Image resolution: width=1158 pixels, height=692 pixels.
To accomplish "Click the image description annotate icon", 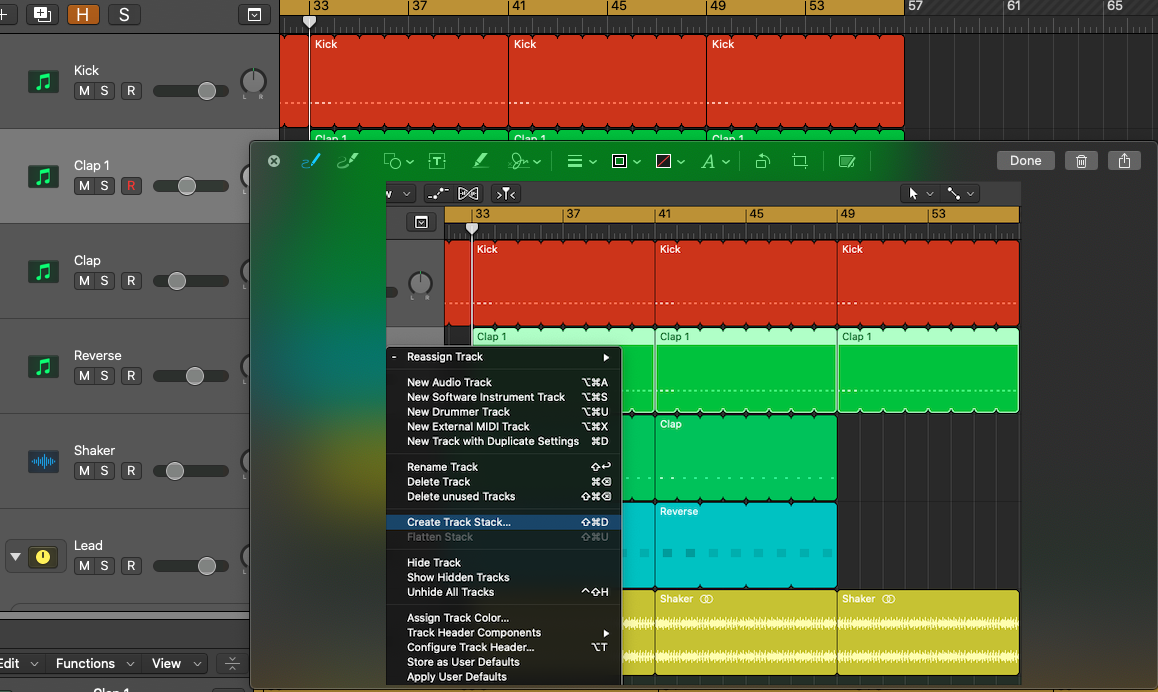I will point(847,161).
